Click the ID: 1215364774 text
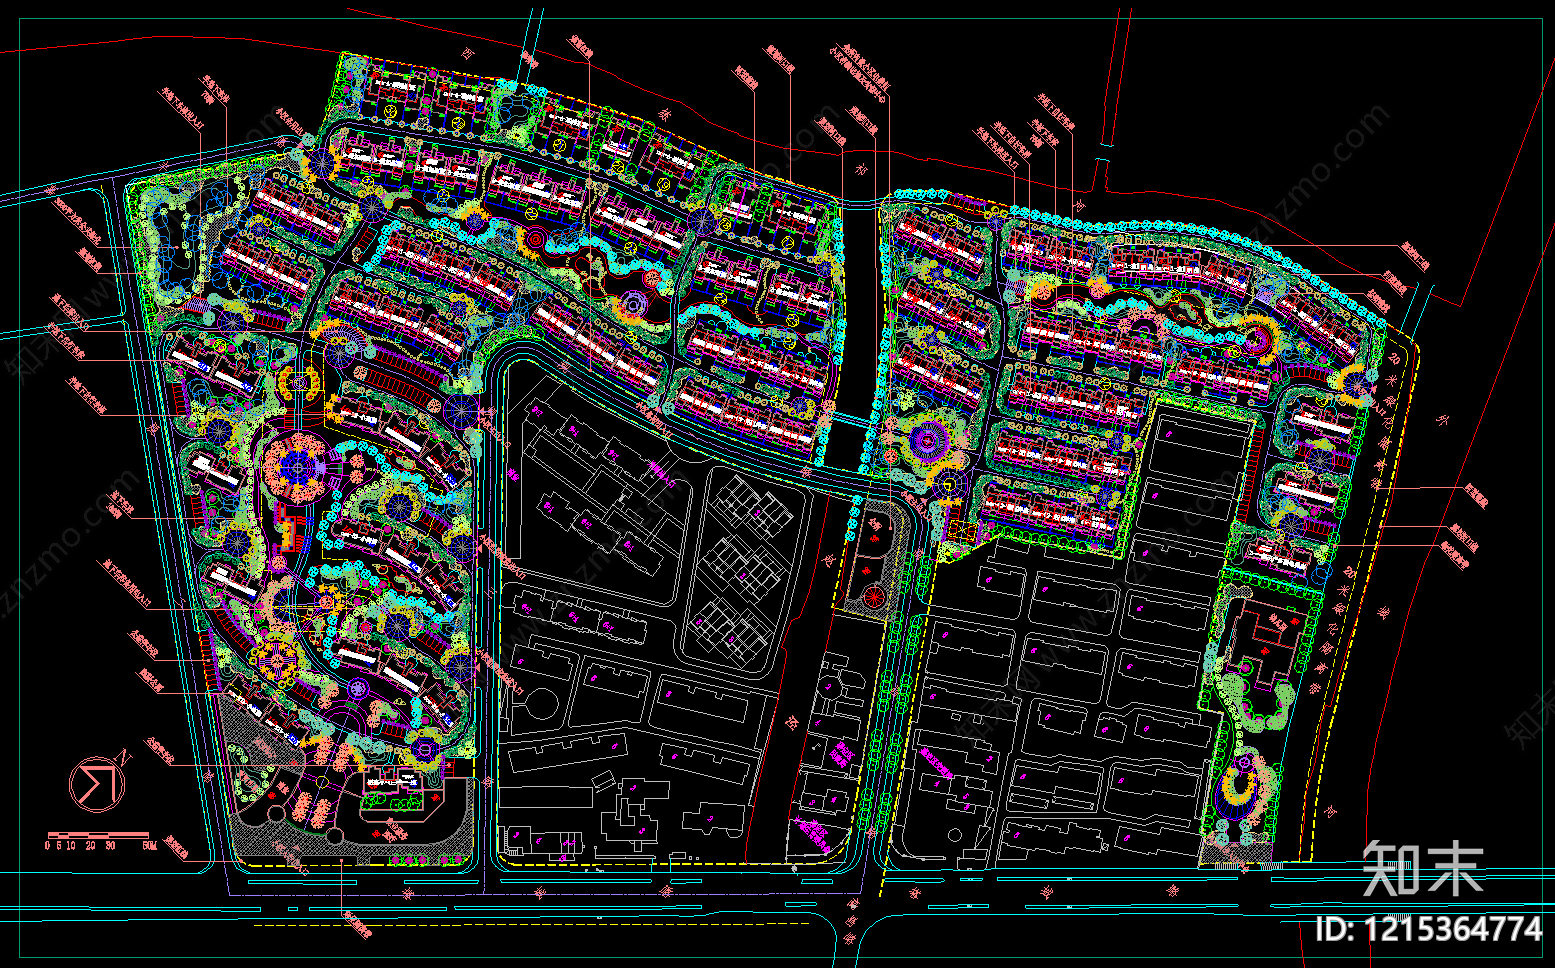The image size is (1555, 968). (1430, 929)
